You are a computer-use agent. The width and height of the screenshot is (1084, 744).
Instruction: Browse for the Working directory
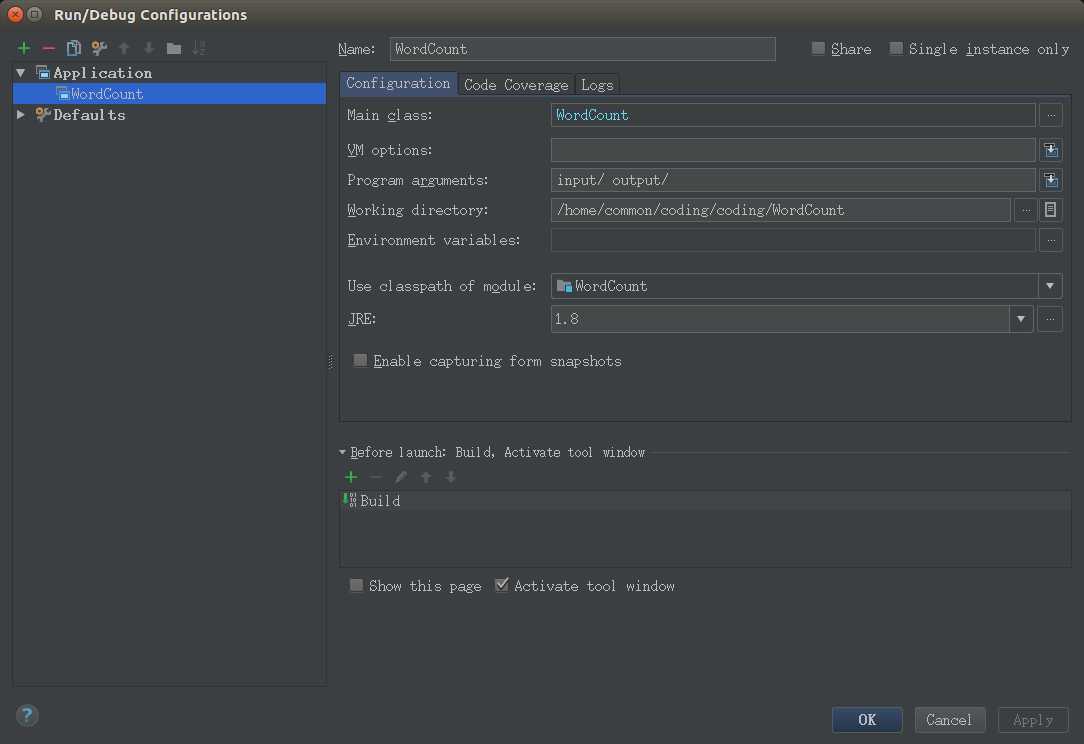point(1026,210)
